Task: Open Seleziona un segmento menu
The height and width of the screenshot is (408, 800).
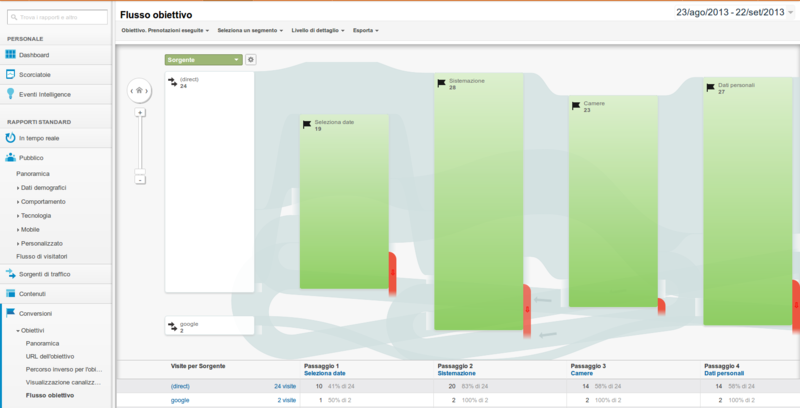Action: 250,31
